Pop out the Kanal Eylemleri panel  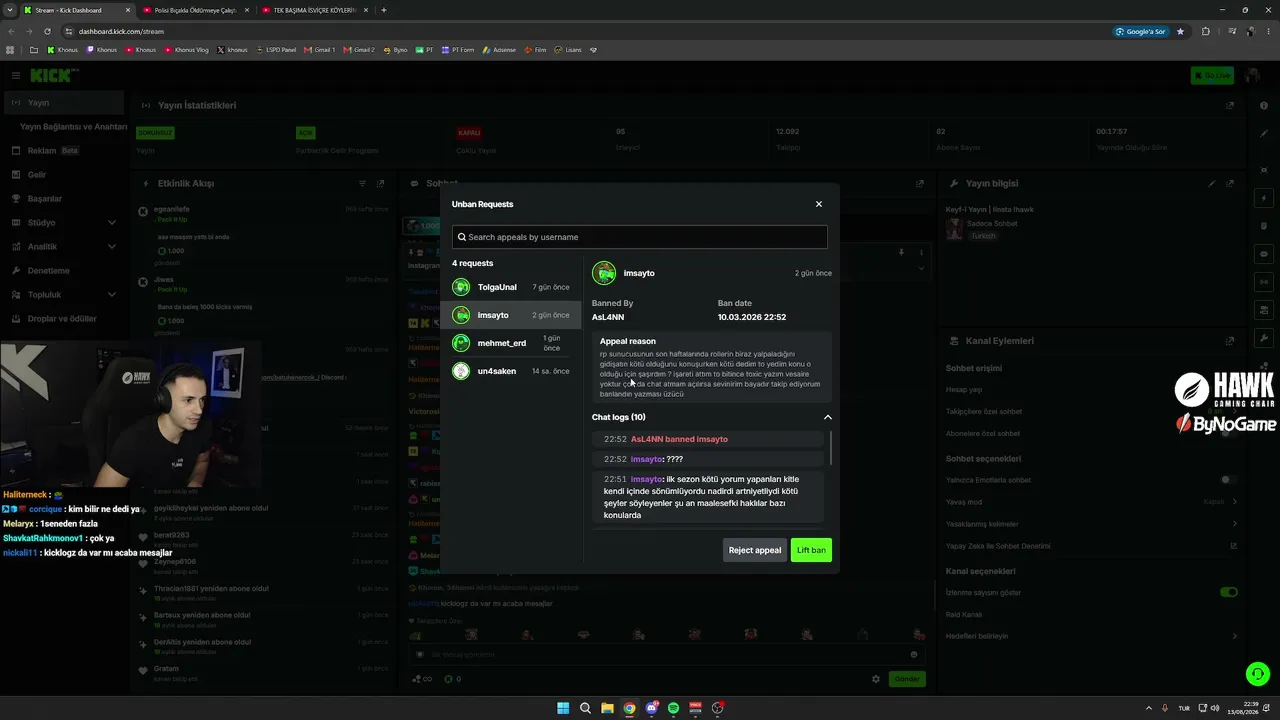(1230, 341)
